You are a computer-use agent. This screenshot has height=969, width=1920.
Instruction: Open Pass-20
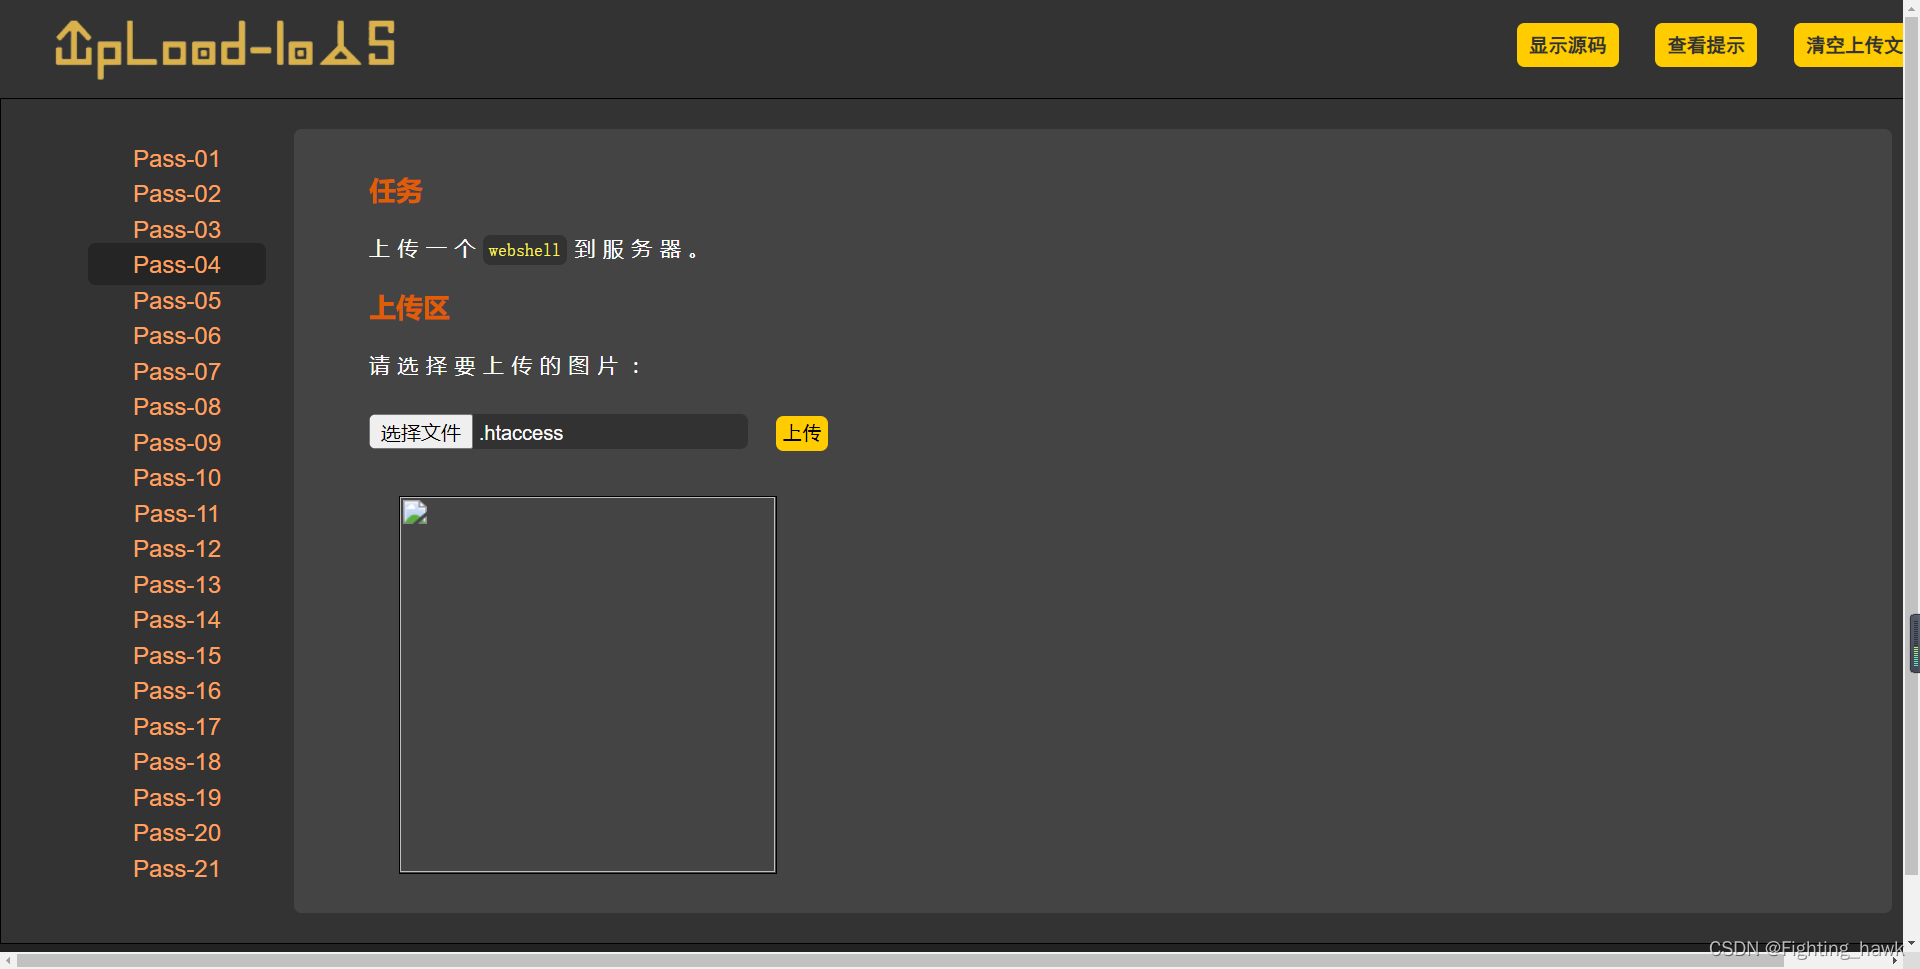pyautogui.click(x=177, y=833)
